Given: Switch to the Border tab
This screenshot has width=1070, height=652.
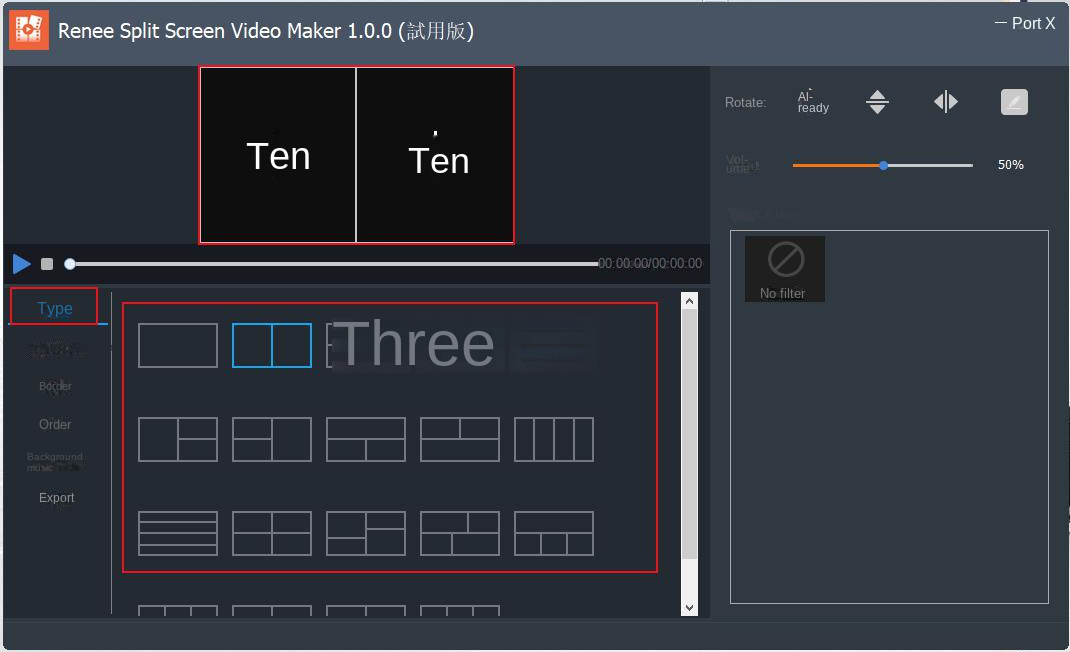Looking at the screenshot, I should point(55,386).
